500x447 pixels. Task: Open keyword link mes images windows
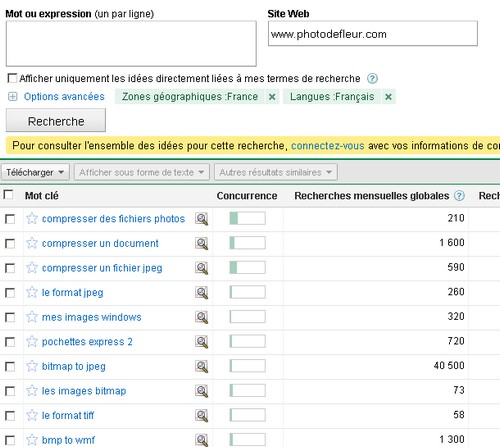(x=92, y=317)
